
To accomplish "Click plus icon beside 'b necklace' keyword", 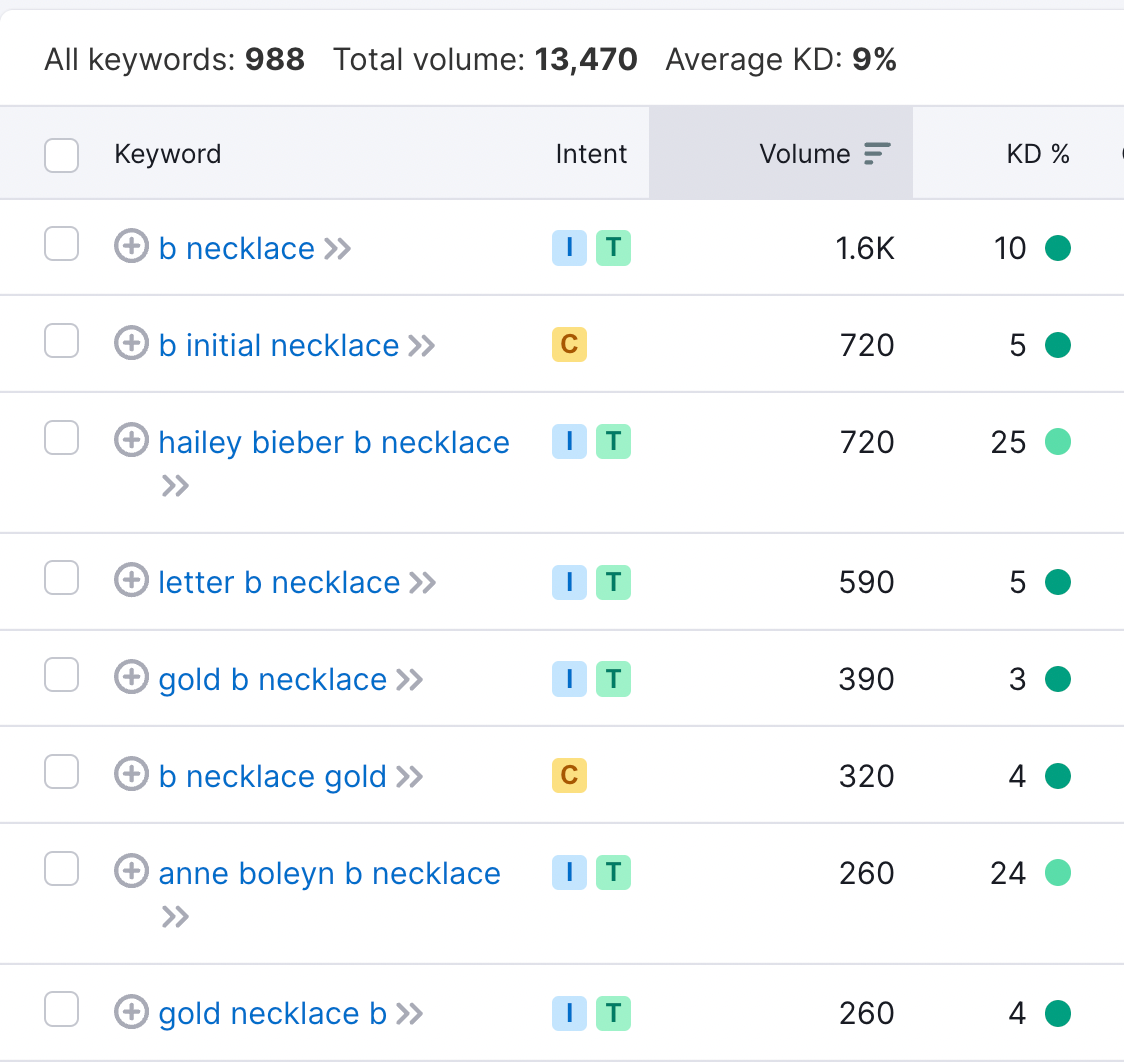I will click(x=131, y=246).
